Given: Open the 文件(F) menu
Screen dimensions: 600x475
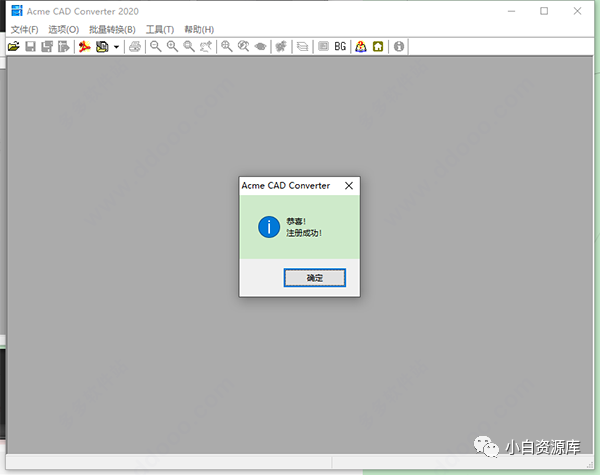Looking at the screenshot, I should pyautogui.click(x=24, y=29).
